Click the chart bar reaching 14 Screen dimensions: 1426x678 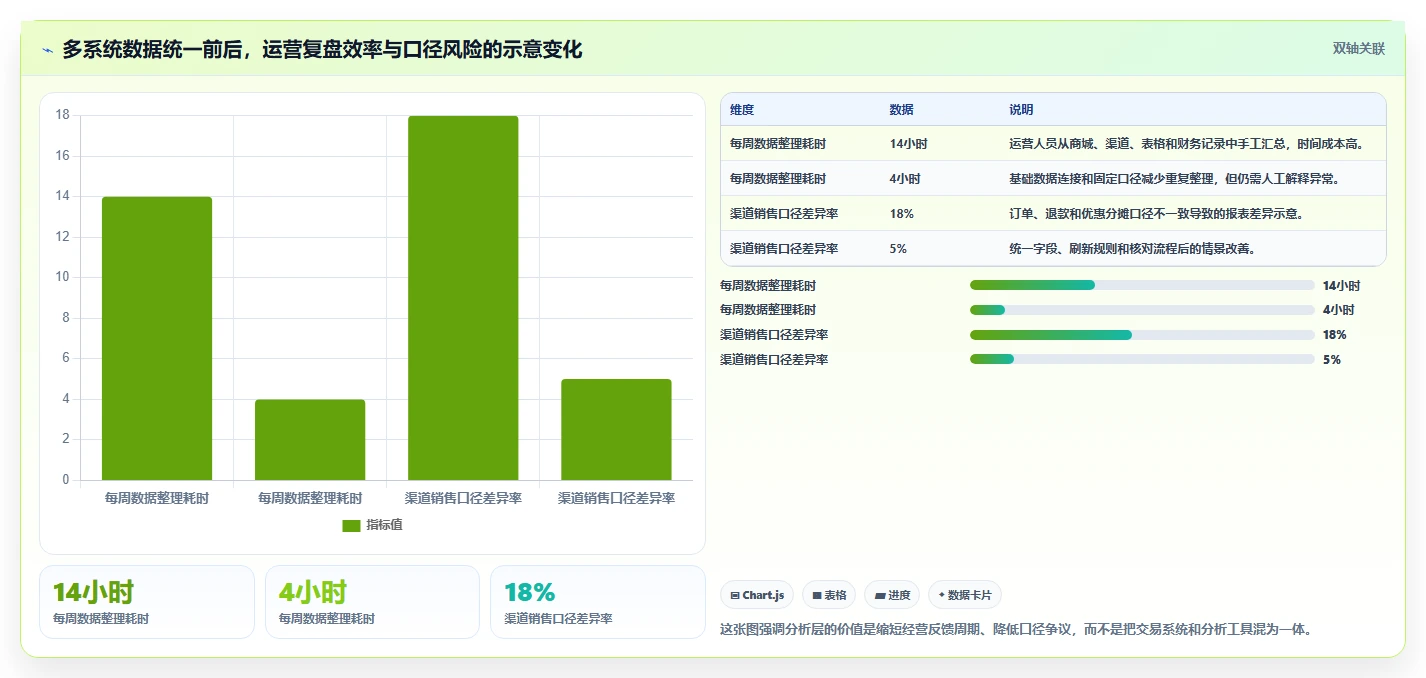point(157,338)
